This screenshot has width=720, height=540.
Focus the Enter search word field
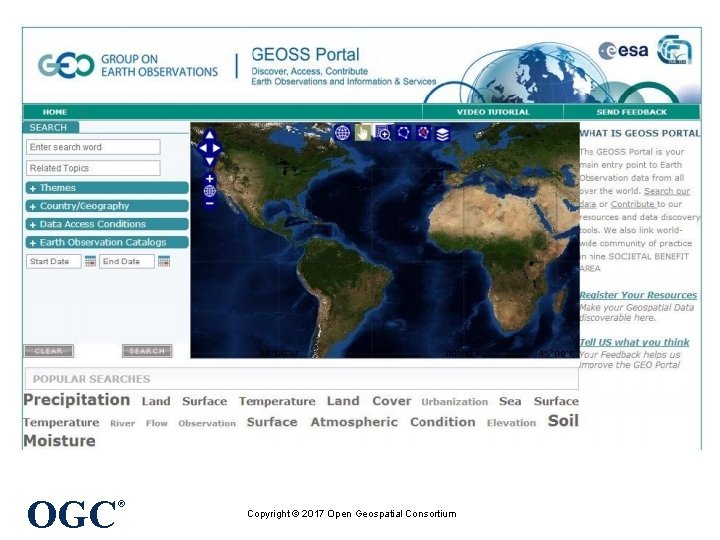[93, 147]
